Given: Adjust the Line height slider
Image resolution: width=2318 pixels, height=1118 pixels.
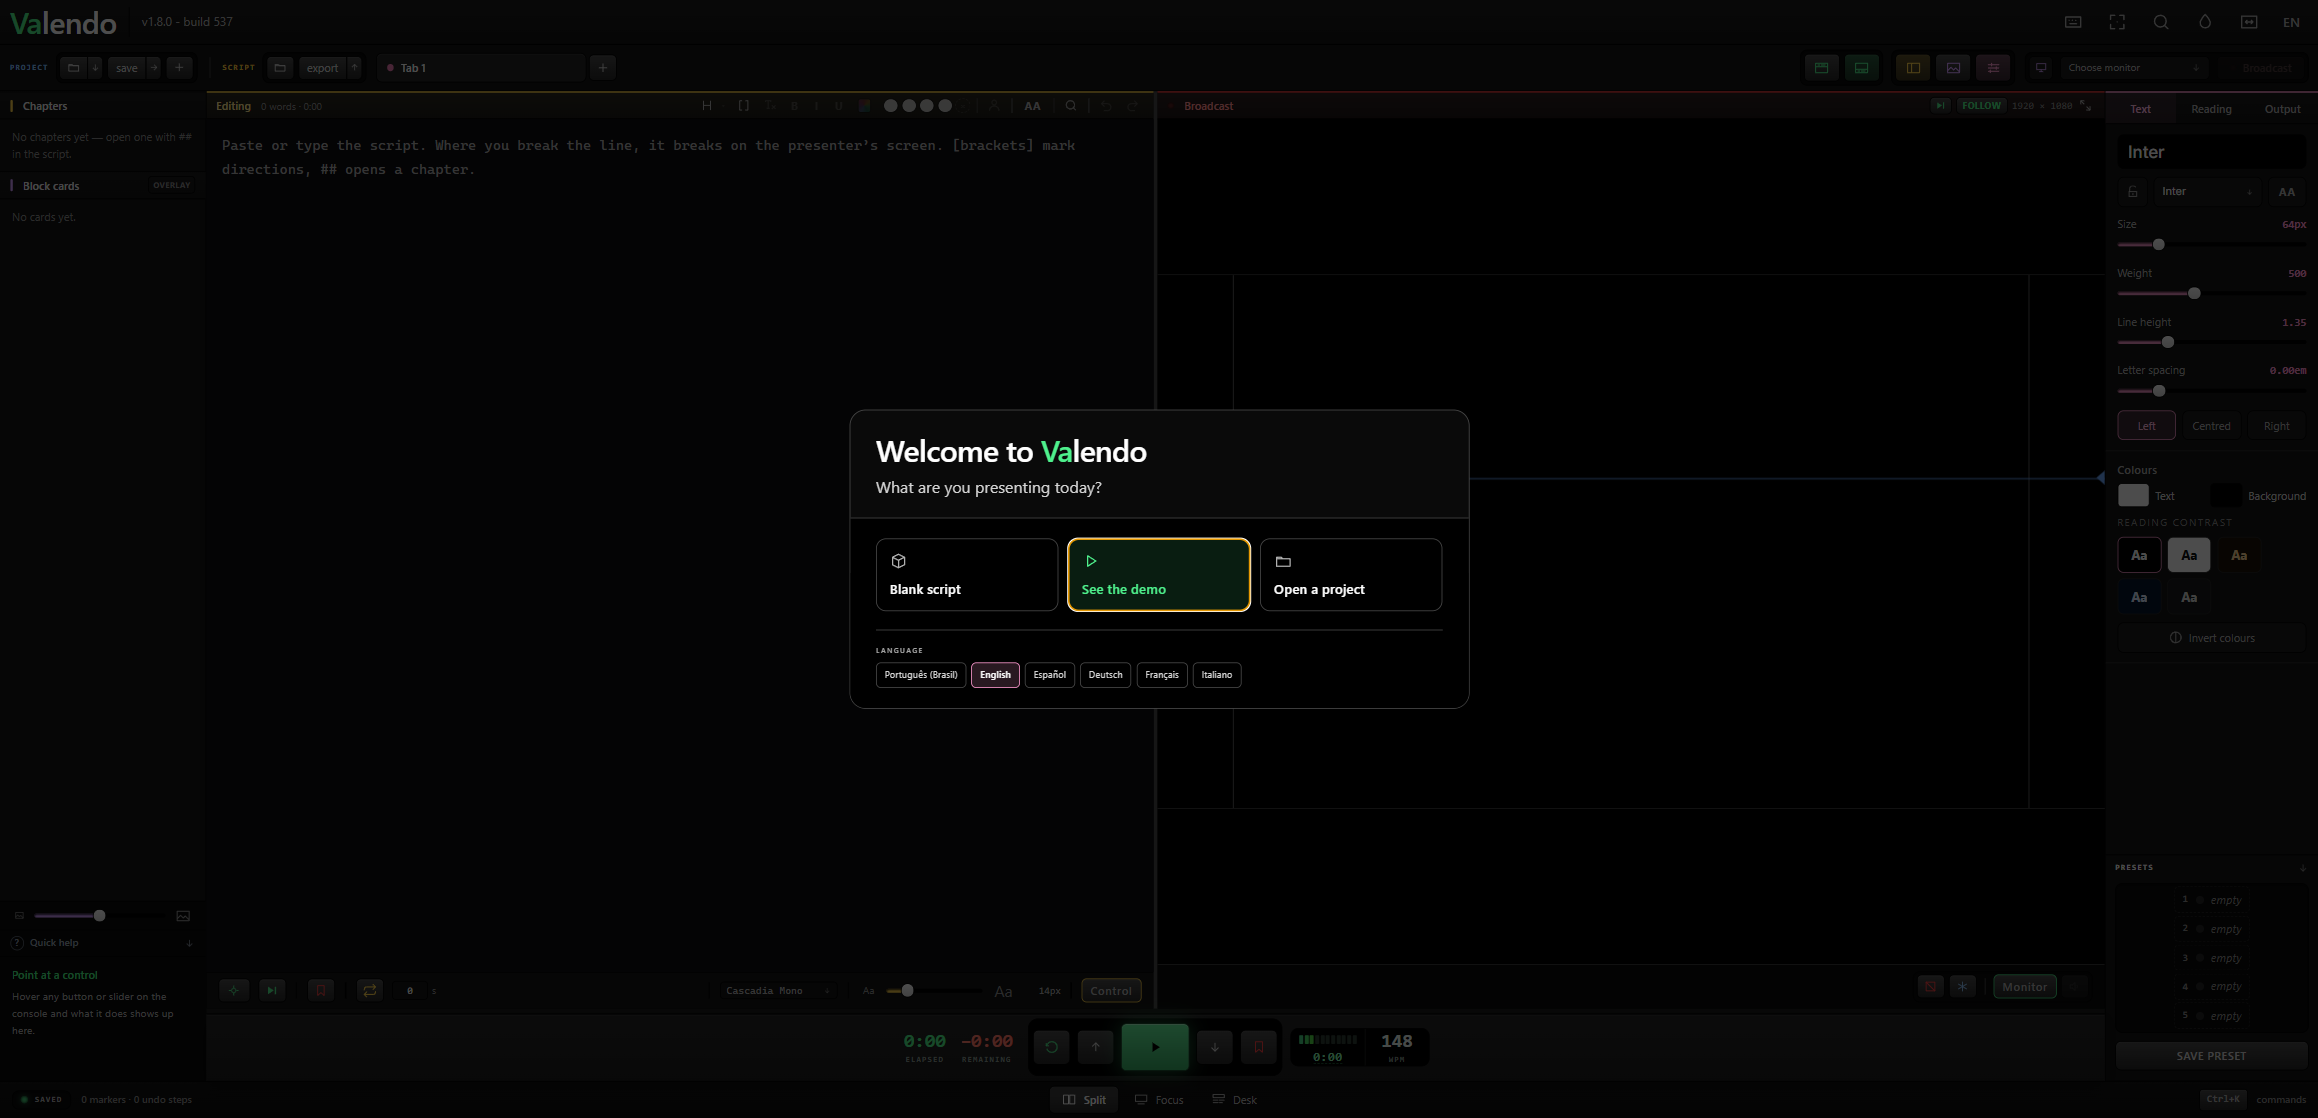Looking at the screenshot, I should 2211,343.
